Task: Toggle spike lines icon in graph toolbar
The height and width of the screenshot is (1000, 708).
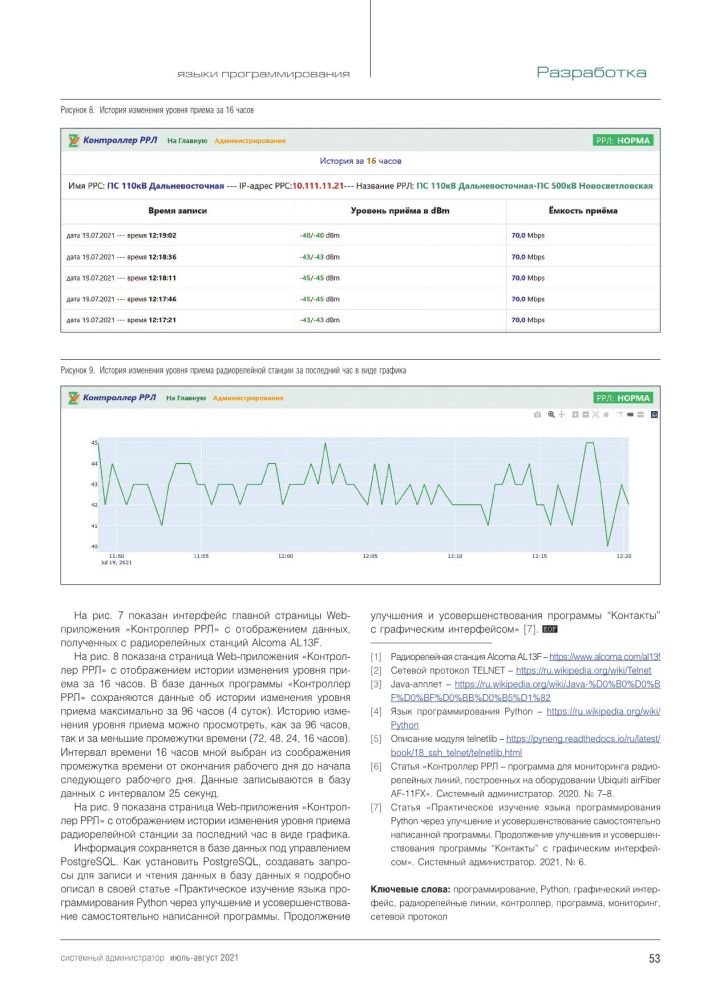Action: click(x=619, y=415)
